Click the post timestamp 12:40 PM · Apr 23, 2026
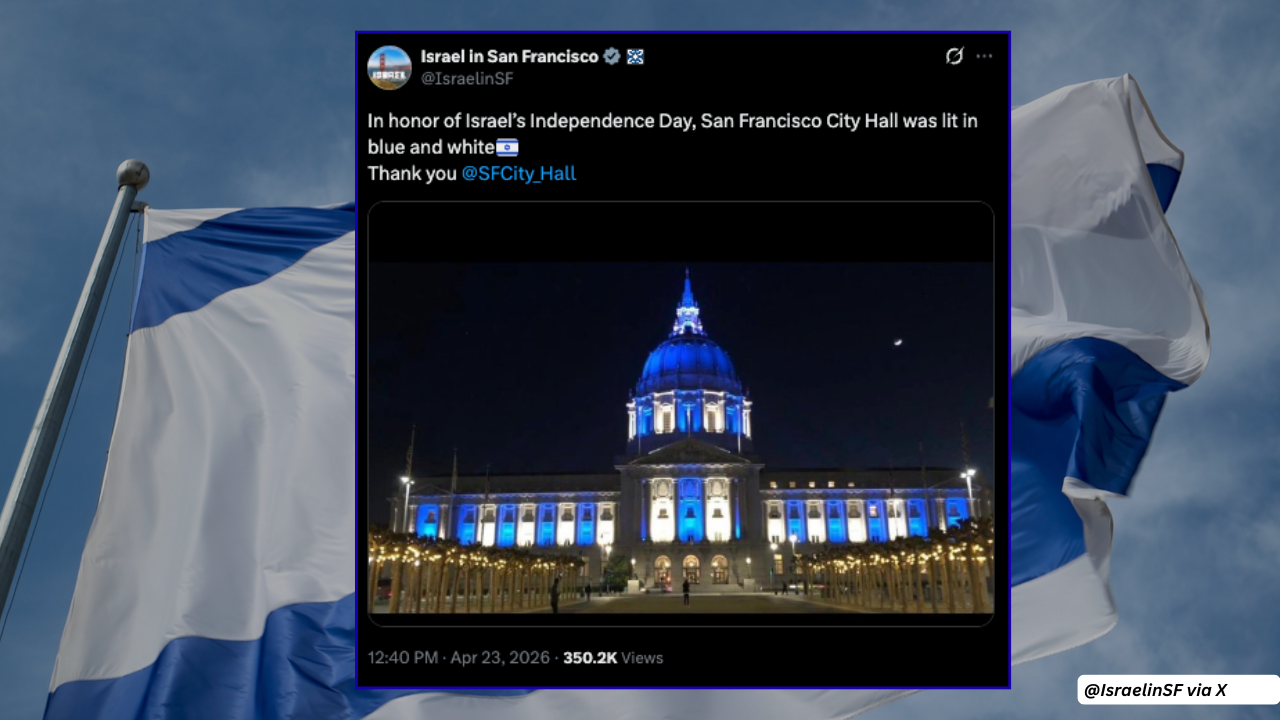 tap(458, 658)
